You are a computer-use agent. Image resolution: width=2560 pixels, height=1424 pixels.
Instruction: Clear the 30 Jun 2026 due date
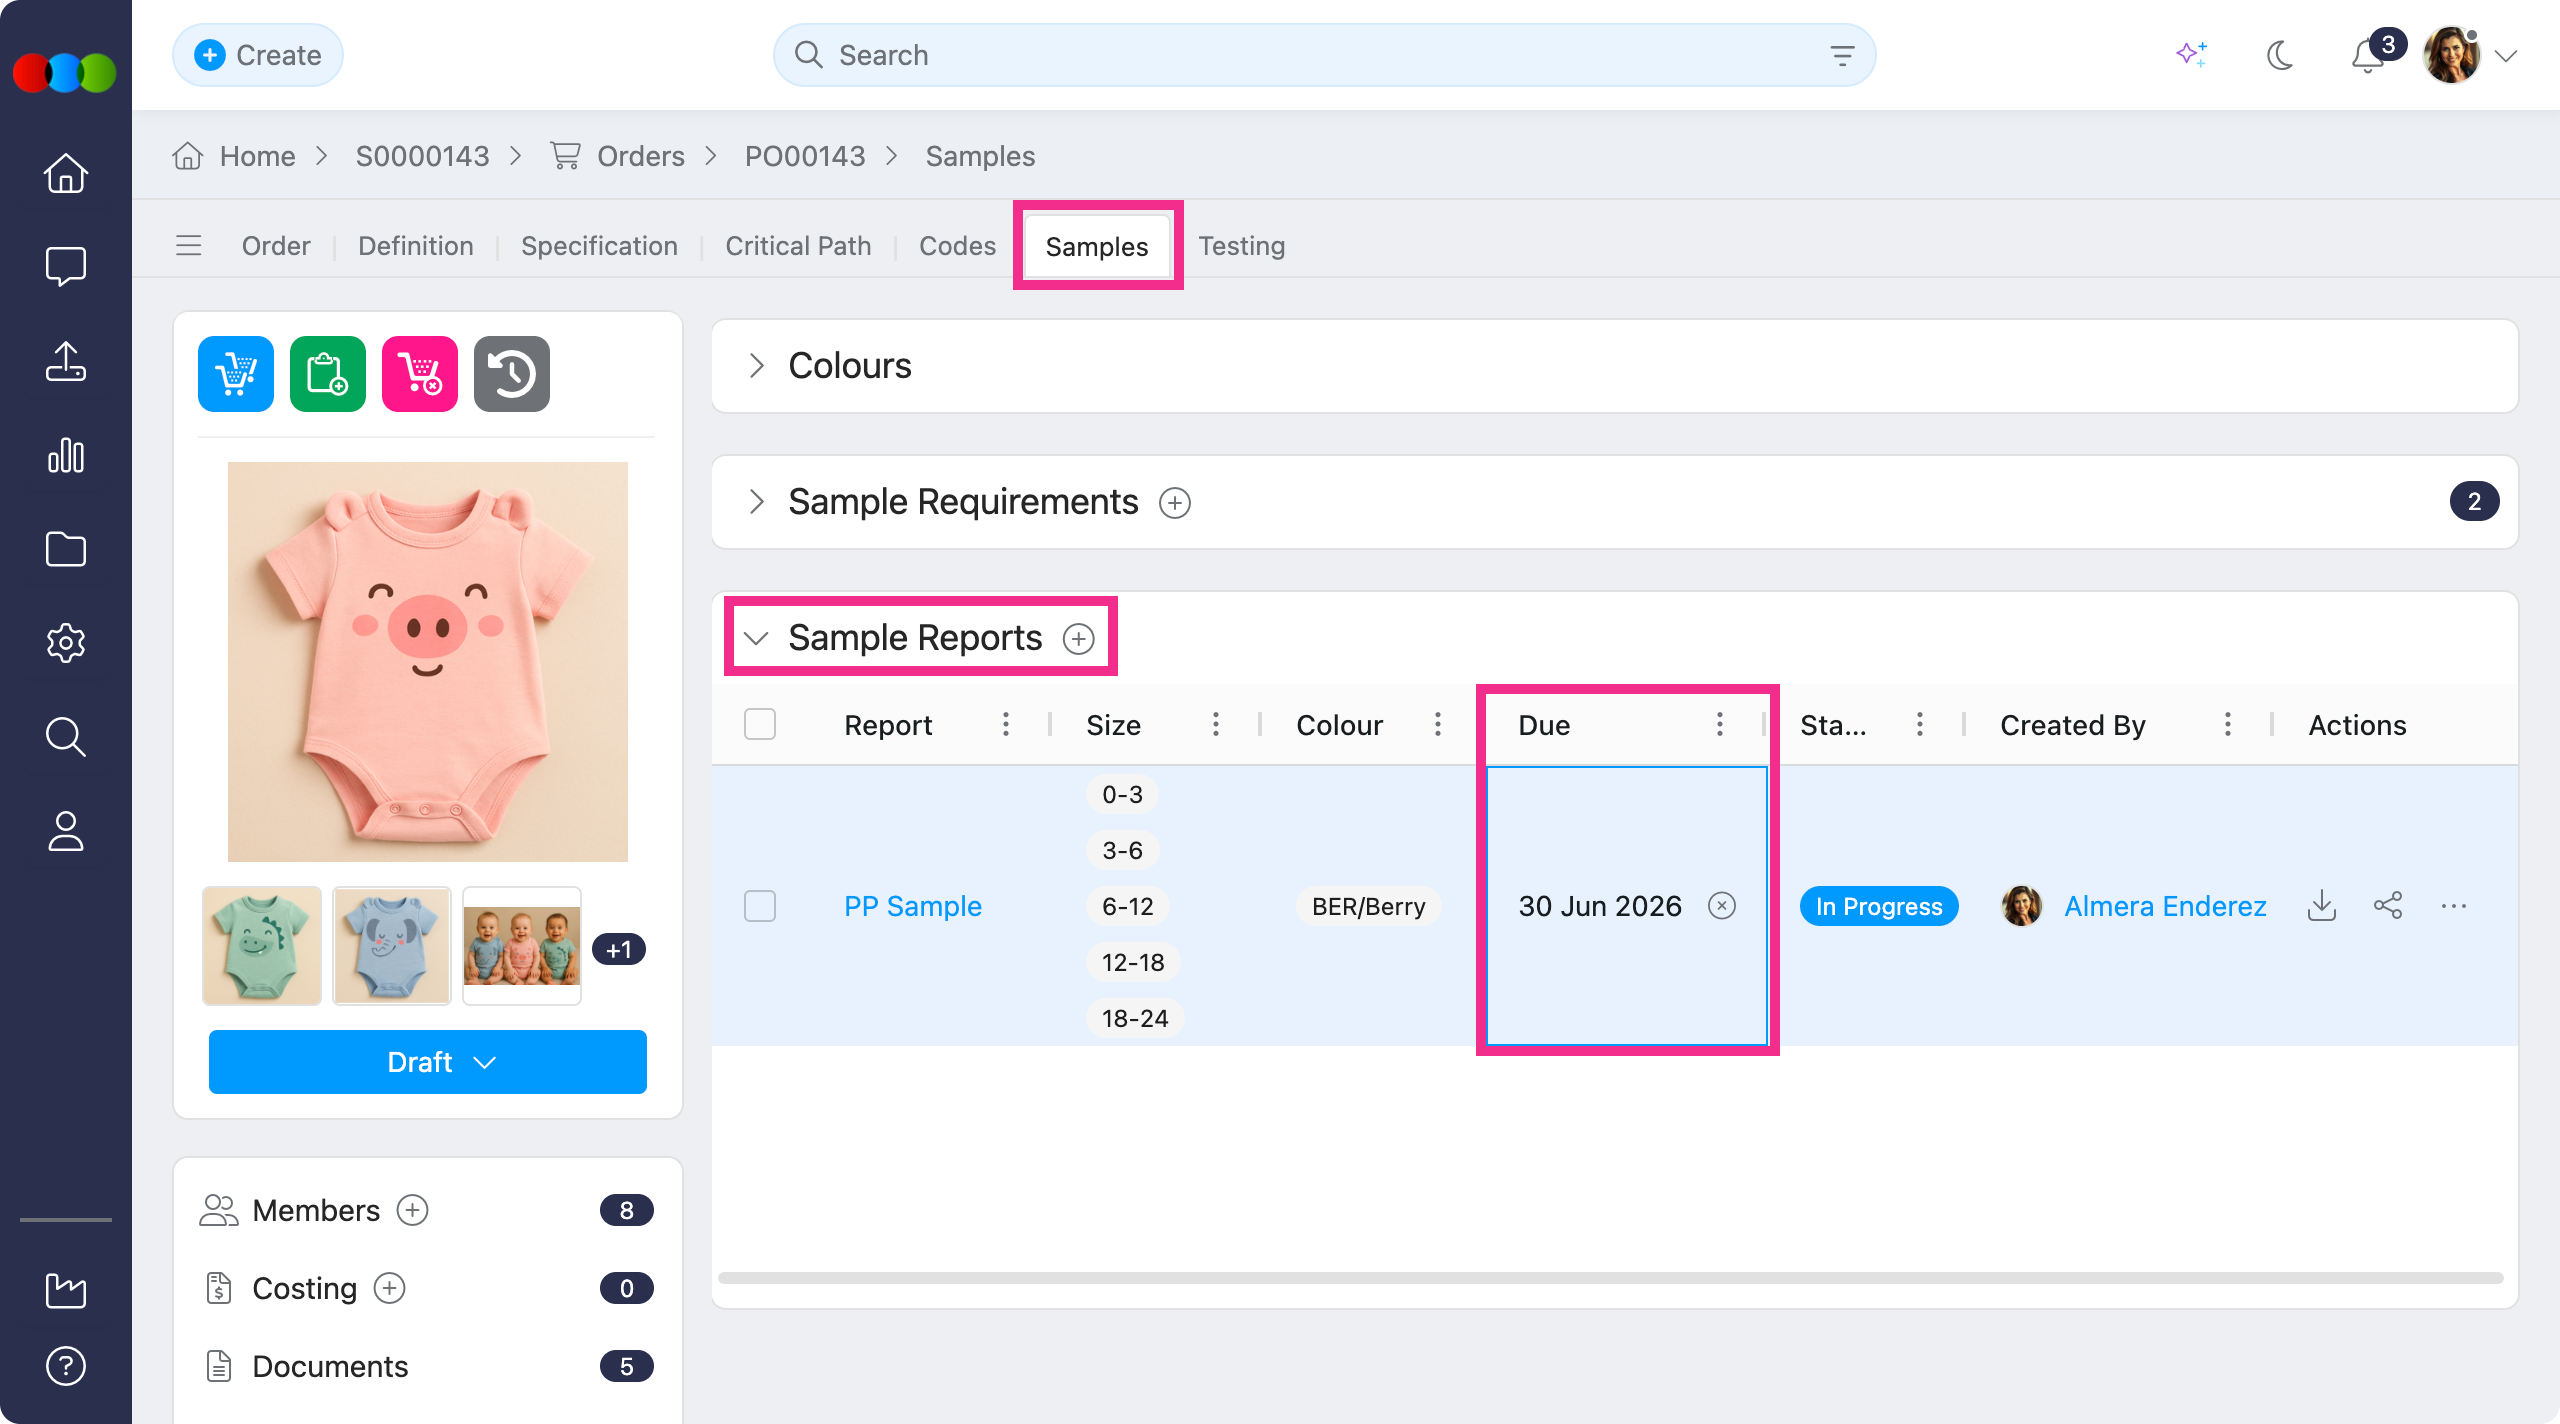[1722, 906]
